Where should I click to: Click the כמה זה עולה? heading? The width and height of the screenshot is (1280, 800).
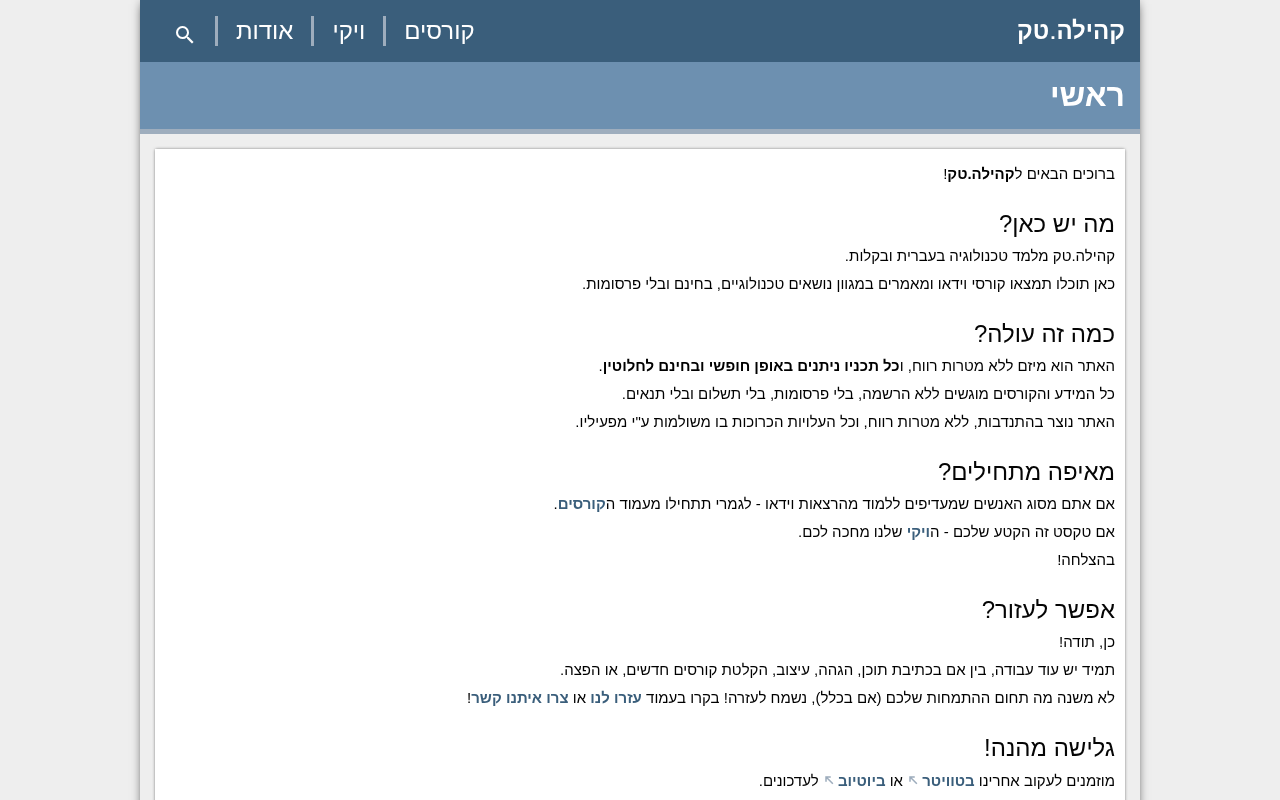[1045, 333]
